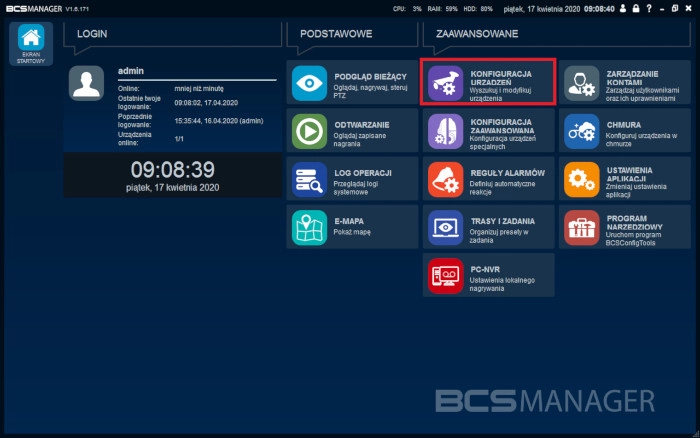Click 'Oglądaj zapisane nagrania' description

tap(360, 140)
